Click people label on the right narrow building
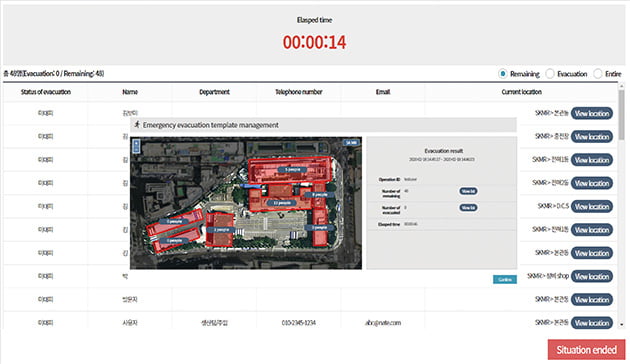This screenshot has width=630, height=364. pos(320,227)
